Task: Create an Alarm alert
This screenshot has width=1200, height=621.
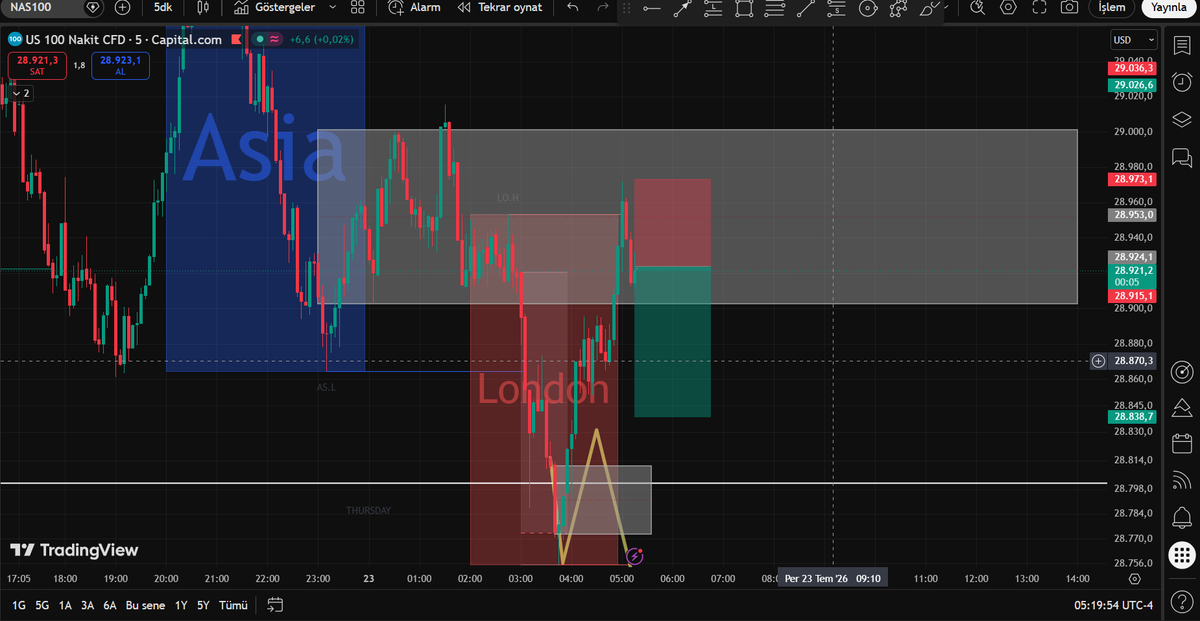Action: tap(414, 7)
